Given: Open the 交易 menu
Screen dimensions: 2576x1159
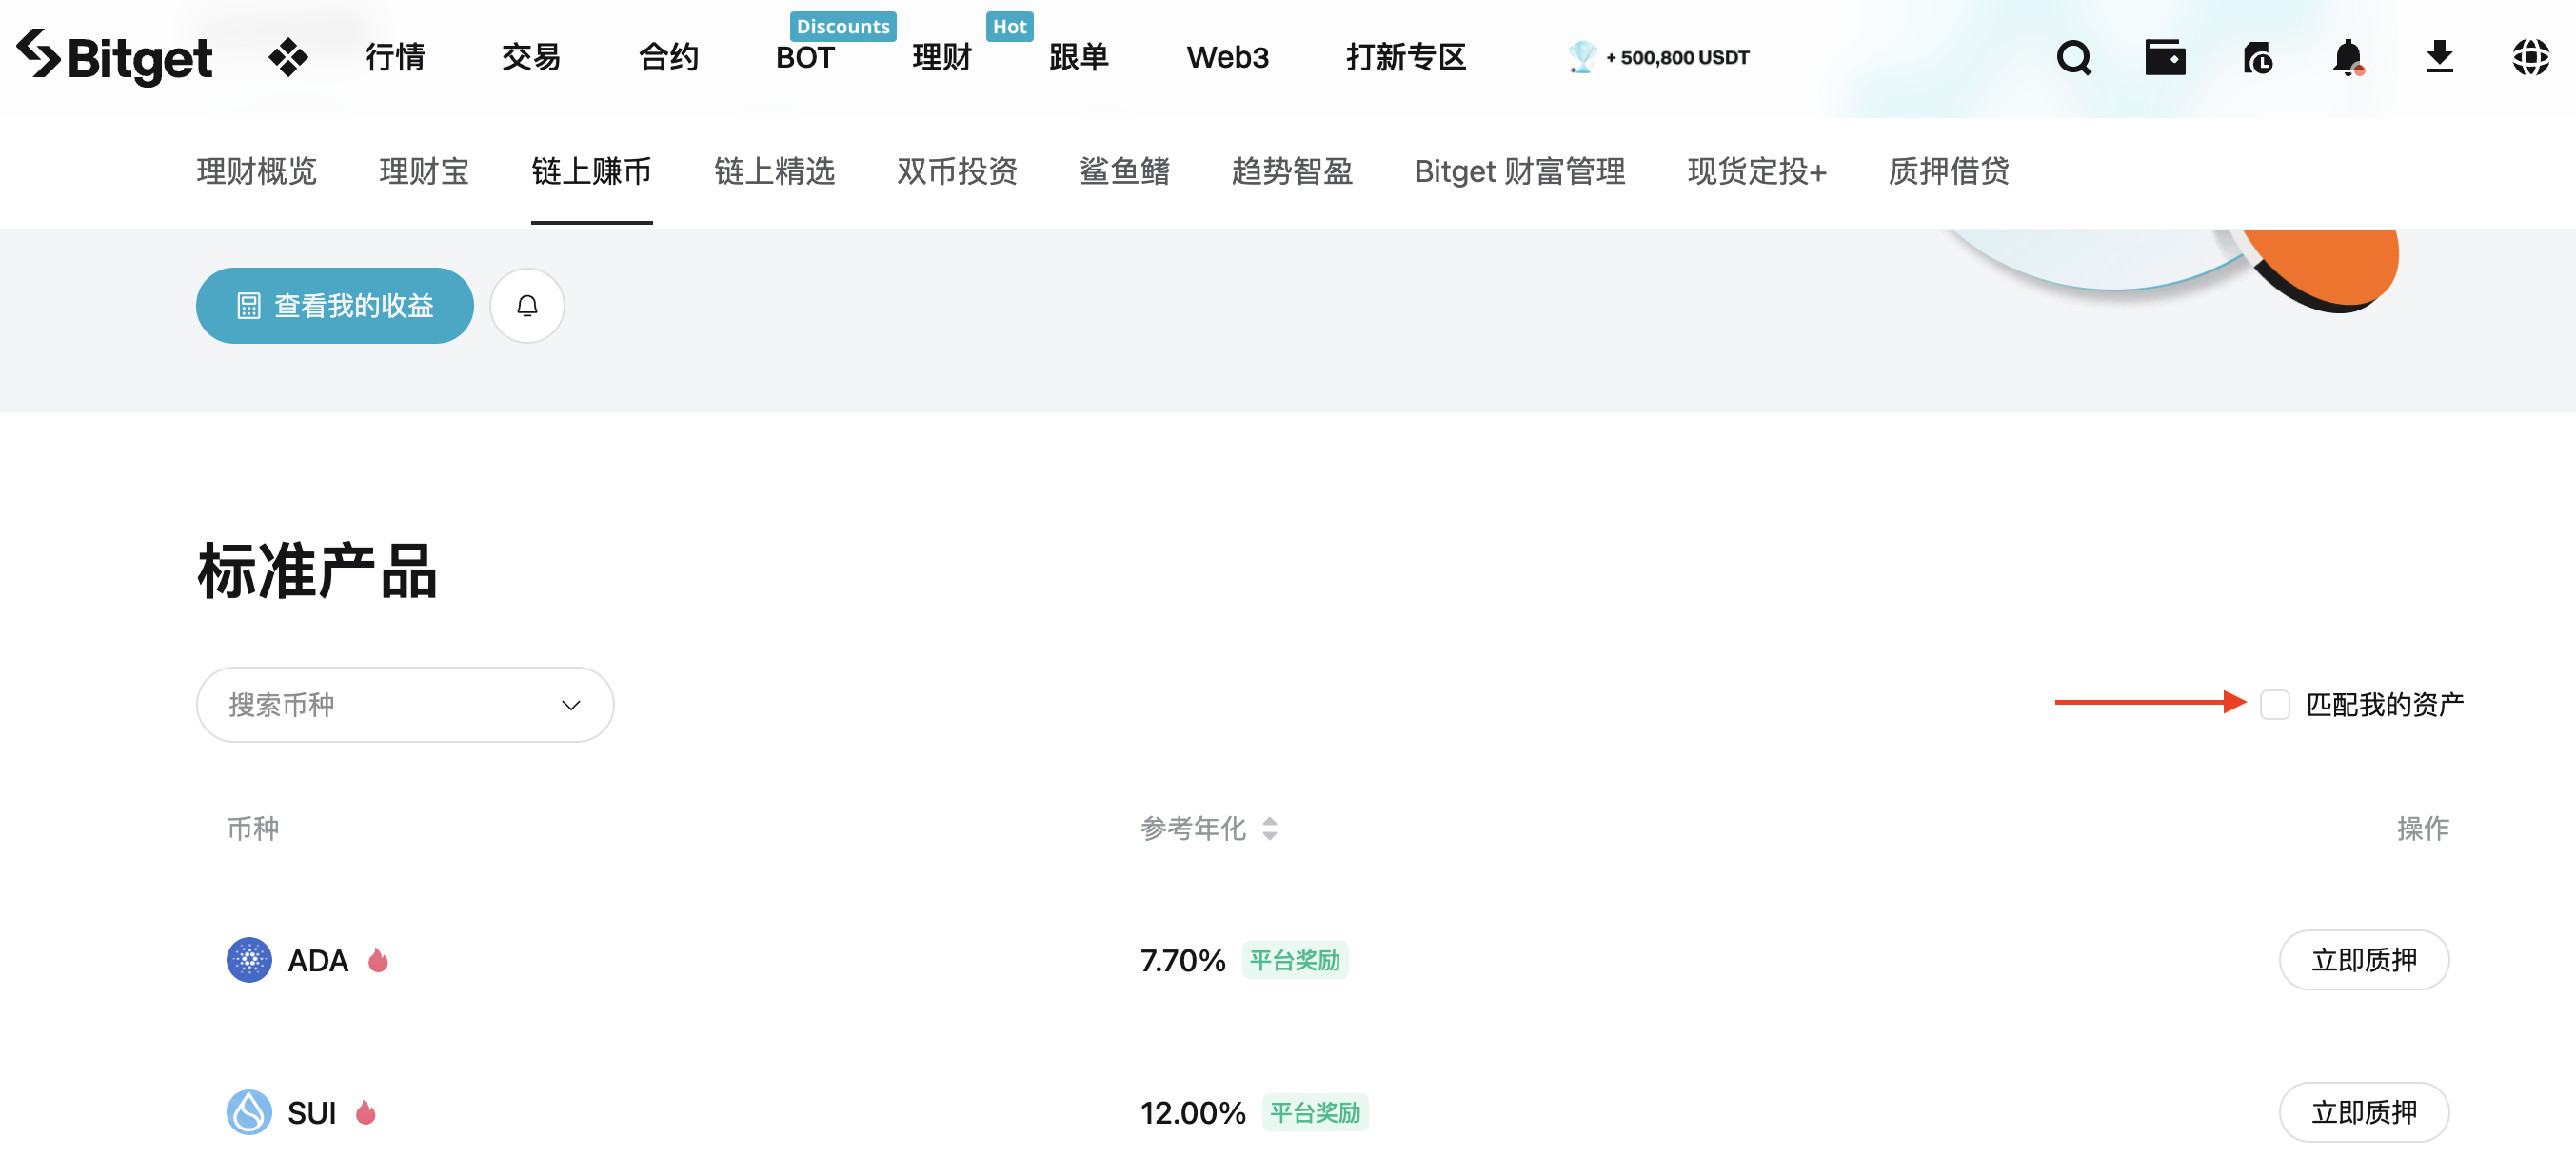Looking at the screenshot, I should click(531, 57).
